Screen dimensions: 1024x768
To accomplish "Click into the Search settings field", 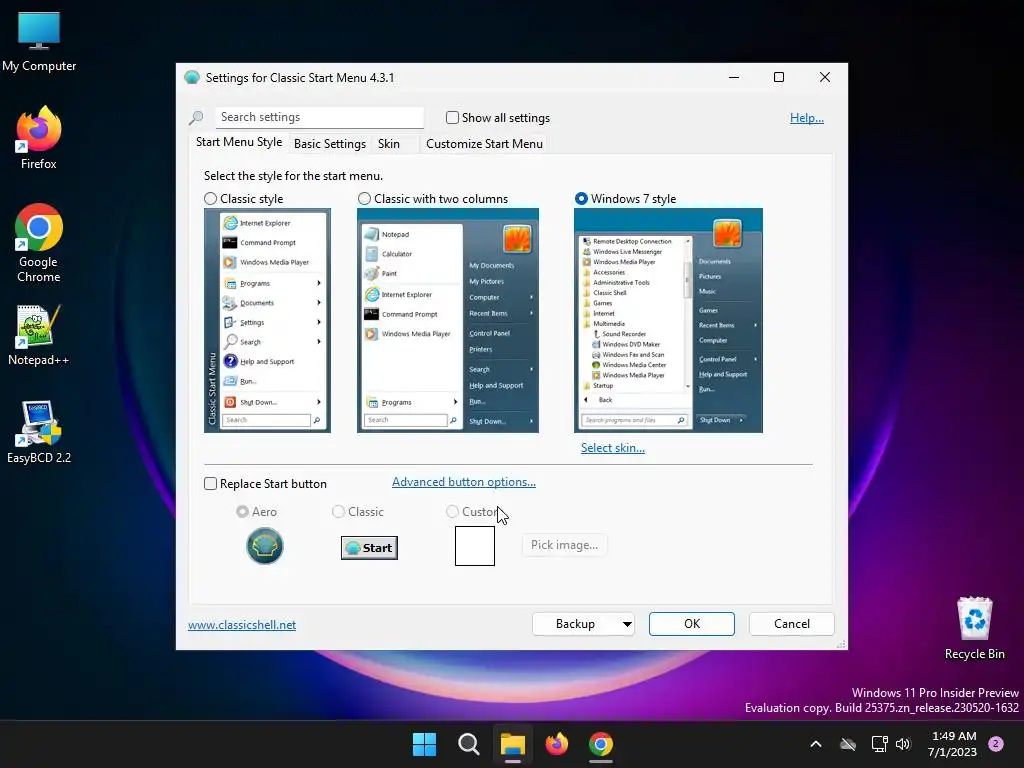I will pyautogui.click(x=319, y=117).
